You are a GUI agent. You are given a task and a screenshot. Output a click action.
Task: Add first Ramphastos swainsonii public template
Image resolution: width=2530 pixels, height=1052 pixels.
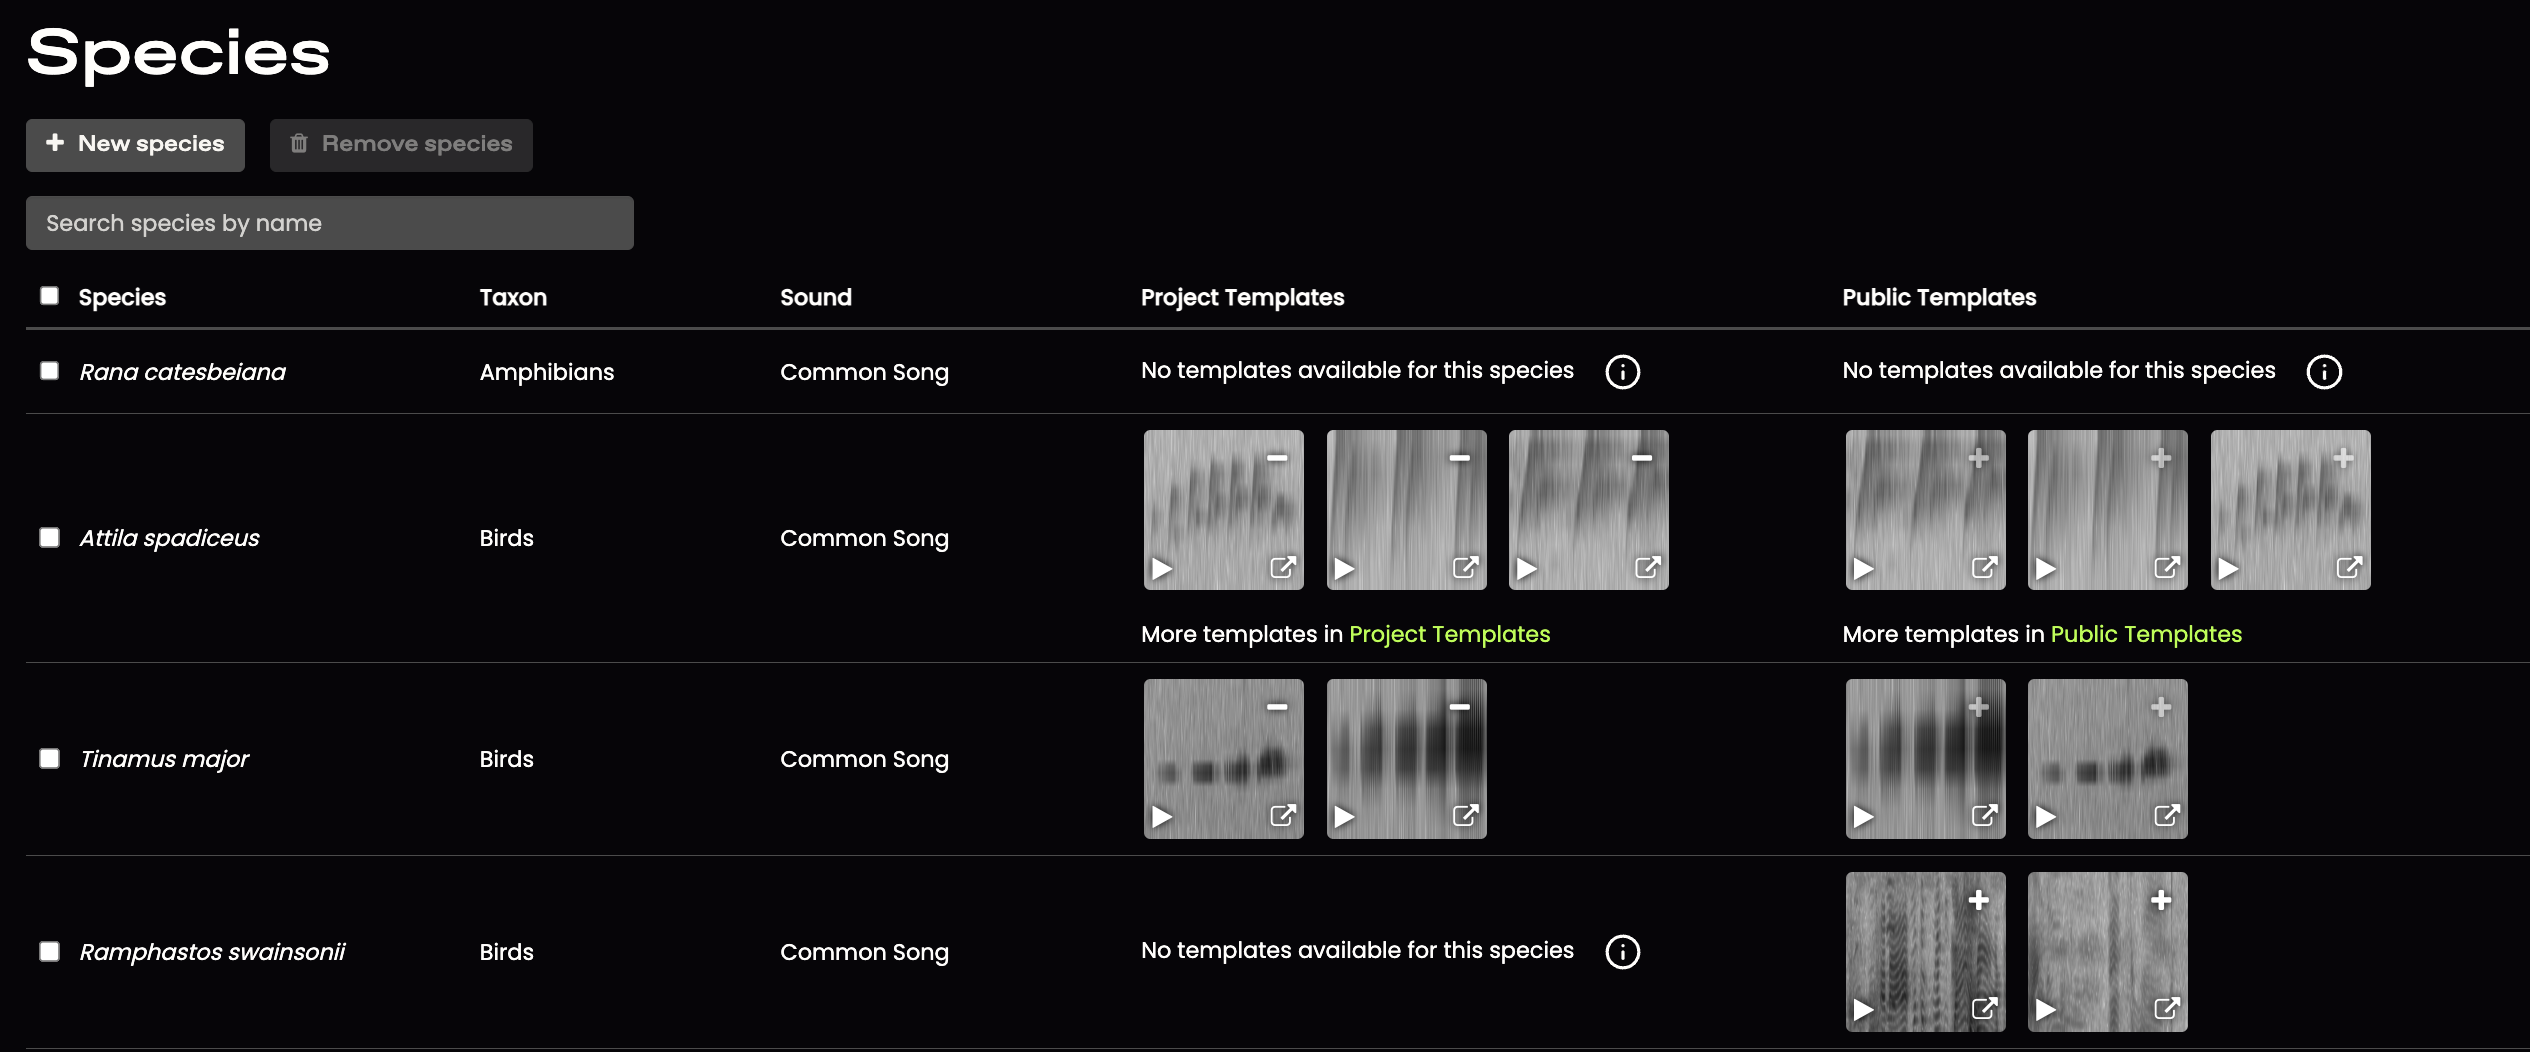coord(1978,900)
